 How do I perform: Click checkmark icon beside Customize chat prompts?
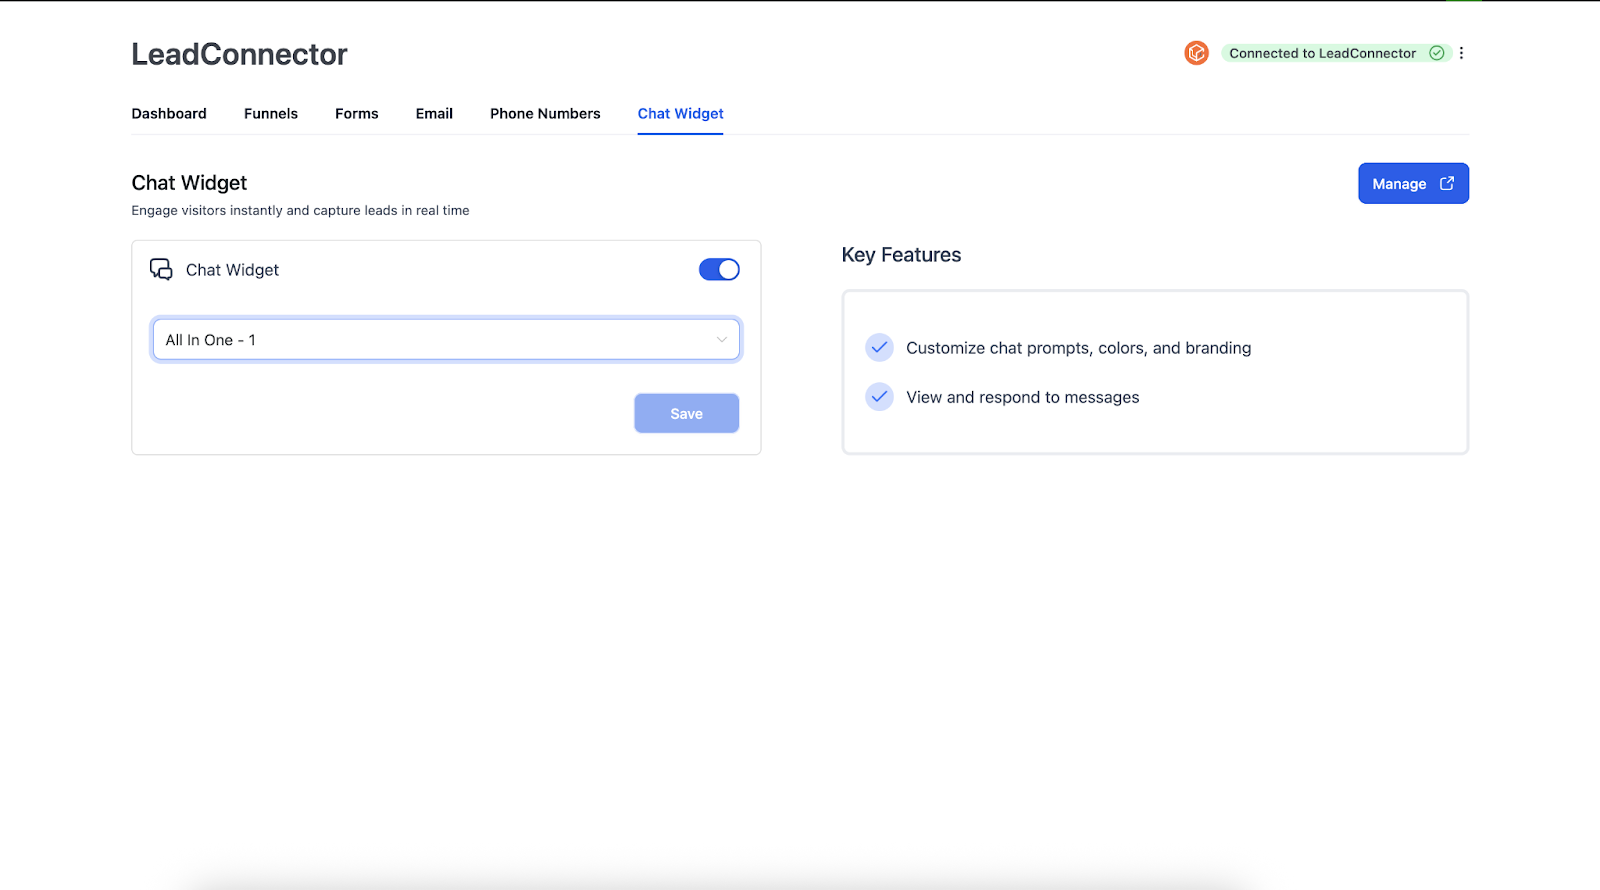[x=879, y=347]
